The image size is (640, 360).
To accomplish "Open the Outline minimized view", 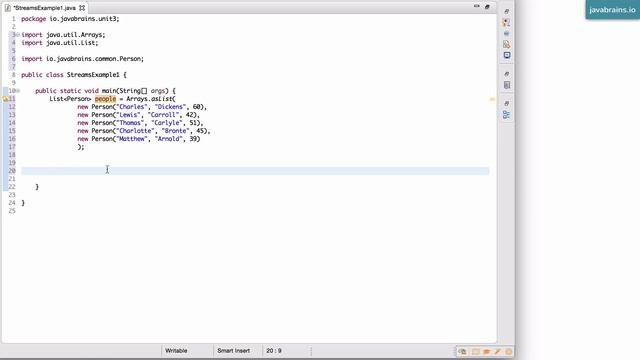I will (507, 115).
